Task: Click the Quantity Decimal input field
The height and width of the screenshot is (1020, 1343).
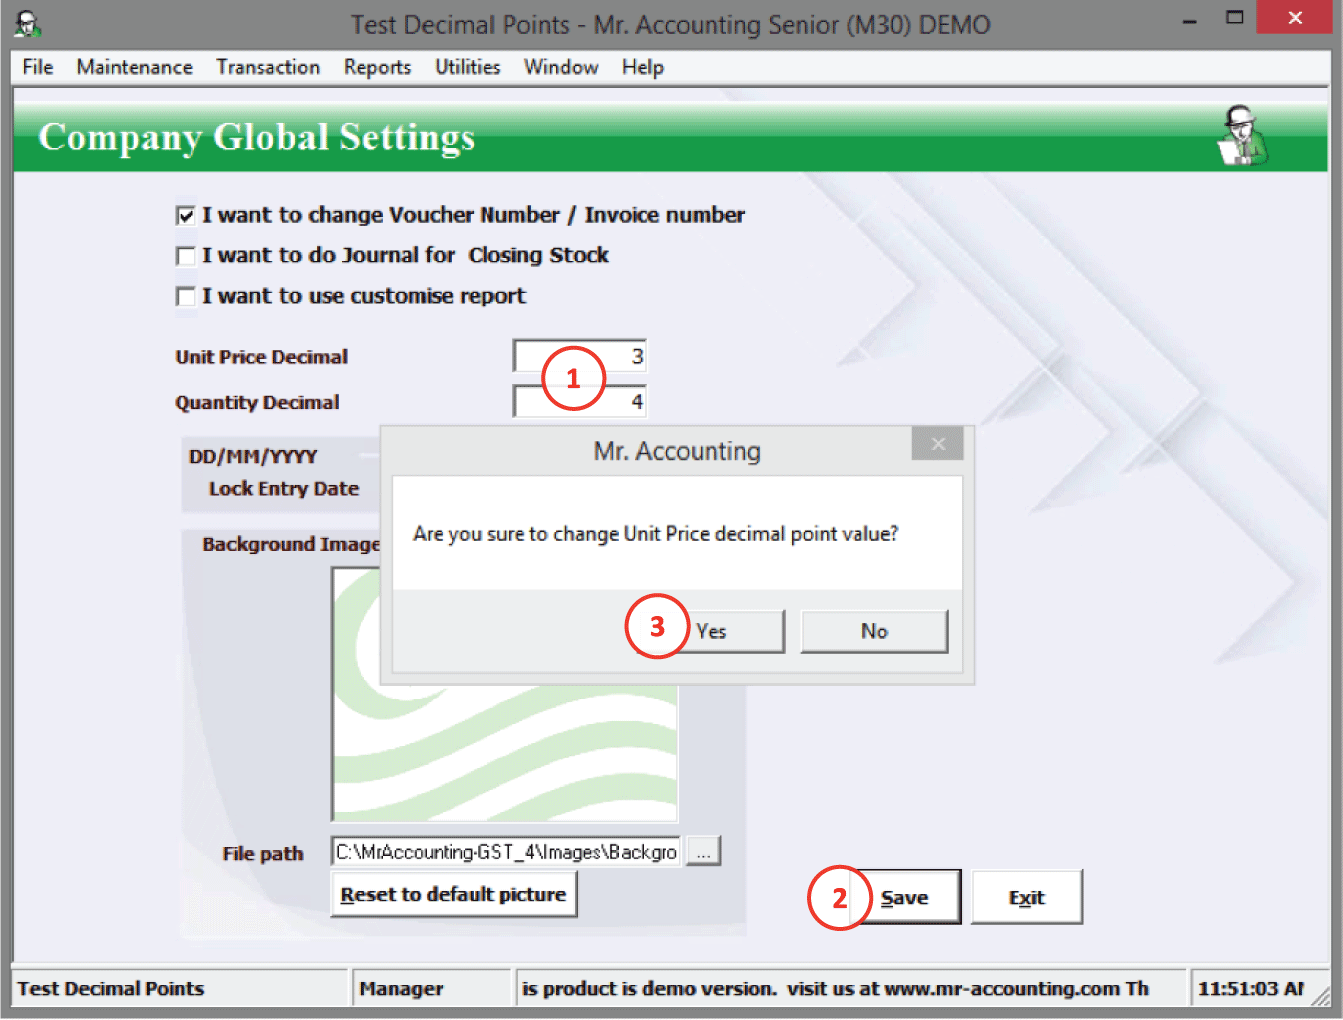Action: pos(580,401)
